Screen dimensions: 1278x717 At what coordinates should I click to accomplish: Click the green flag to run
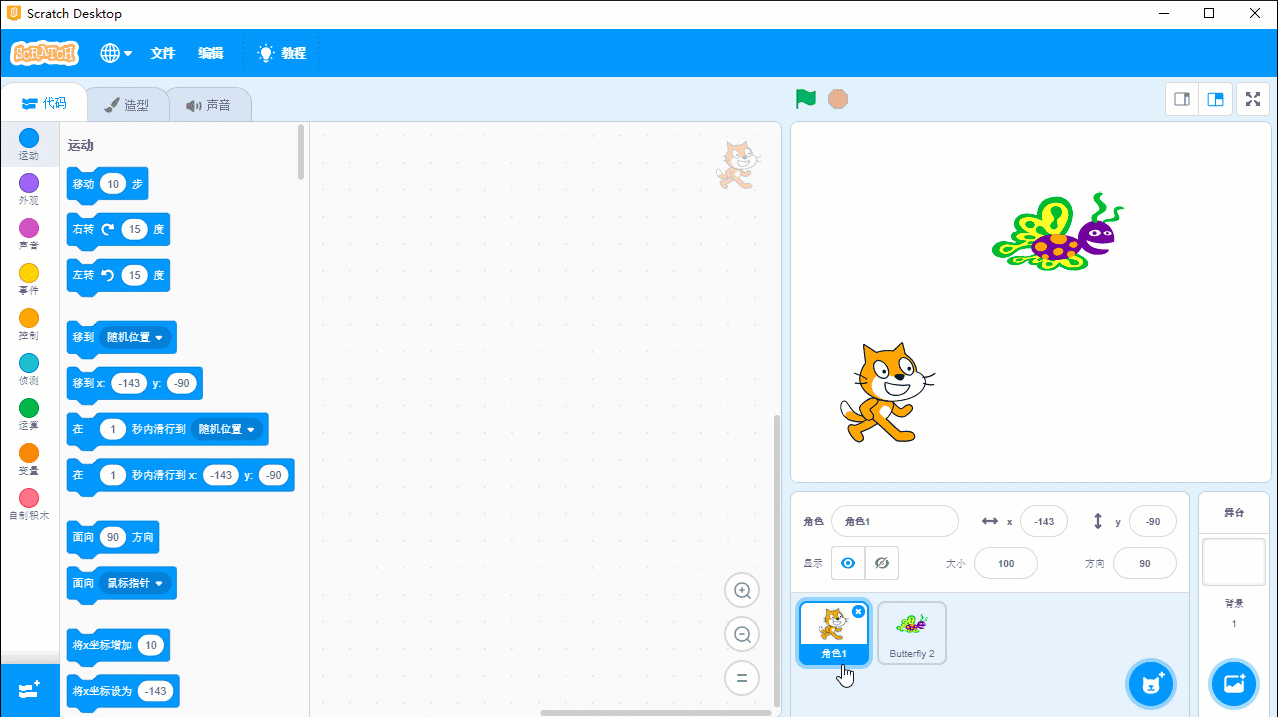pyautogui.click(x=806, y=99)
